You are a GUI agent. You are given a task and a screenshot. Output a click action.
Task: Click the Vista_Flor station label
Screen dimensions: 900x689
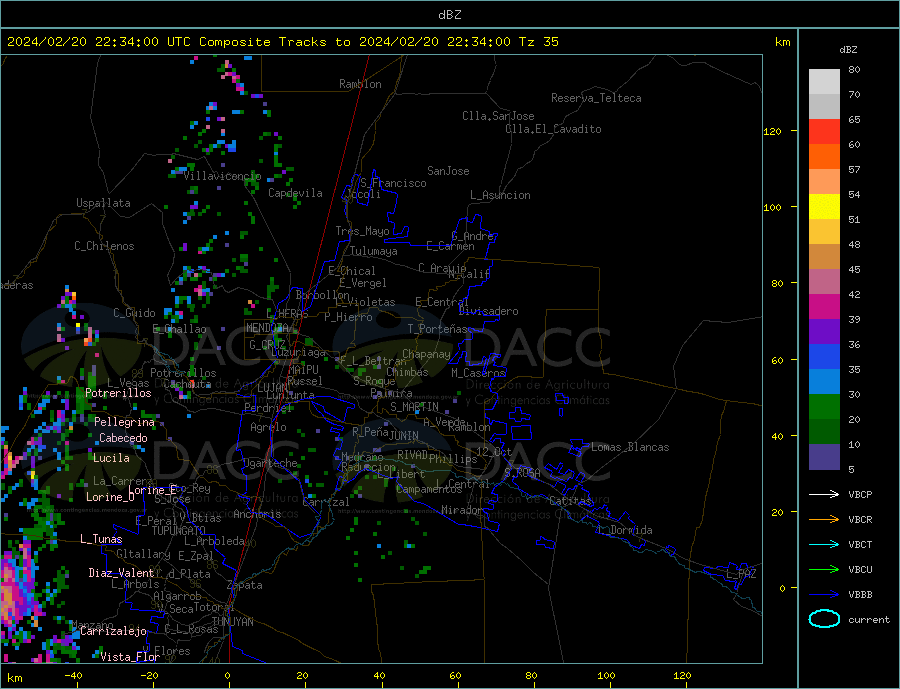[130, 657]
